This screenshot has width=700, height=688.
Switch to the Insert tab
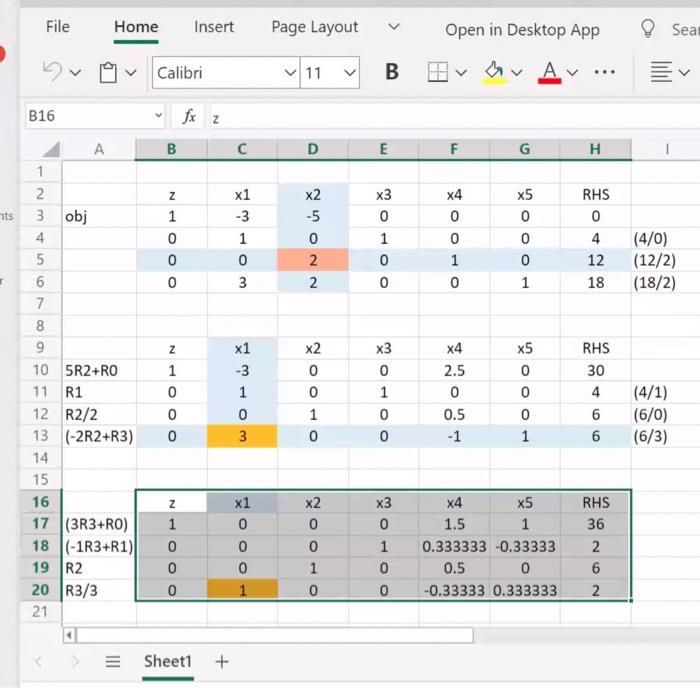pyautogui.click(x=214, y=27)
